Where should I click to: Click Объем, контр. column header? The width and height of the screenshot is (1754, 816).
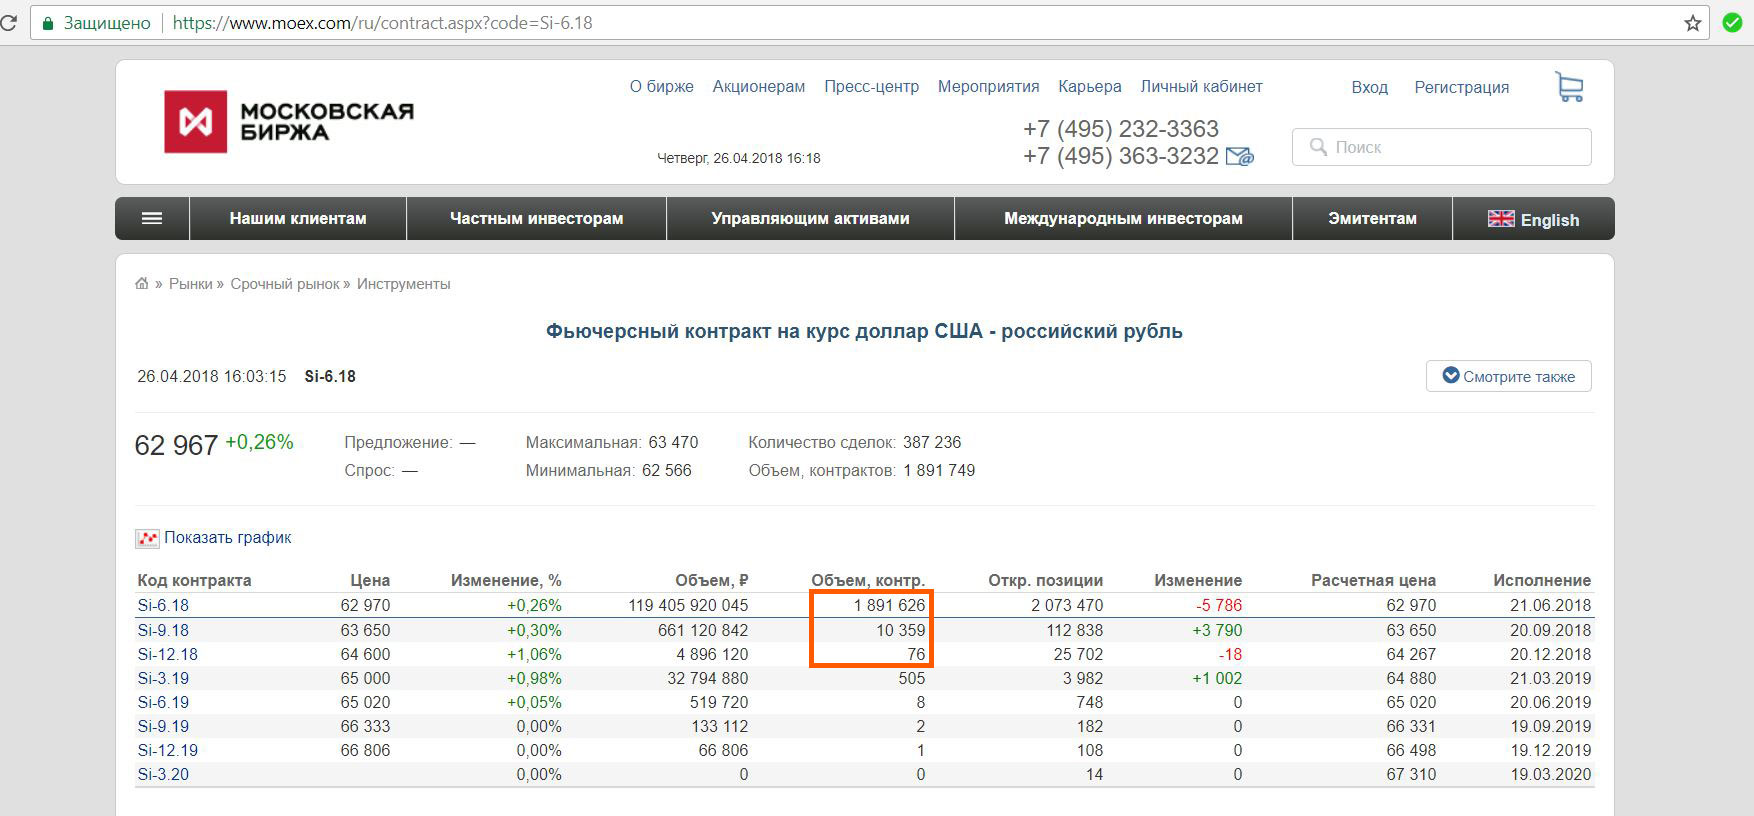point(868,580)
